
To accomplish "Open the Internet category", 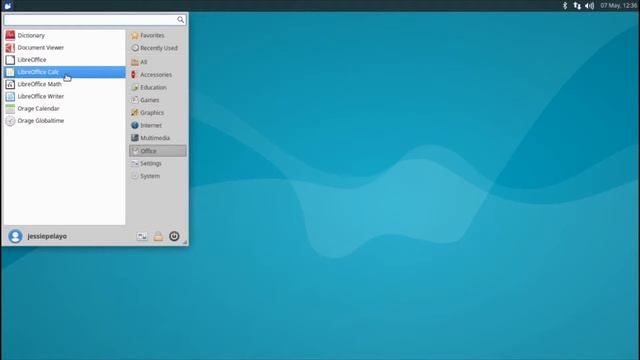I will coord(158,125).
